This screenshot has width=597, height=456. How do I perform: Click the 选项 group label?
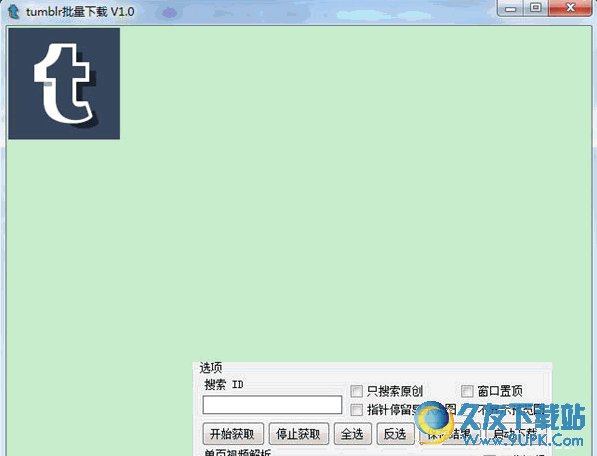(x=211, y=368)
